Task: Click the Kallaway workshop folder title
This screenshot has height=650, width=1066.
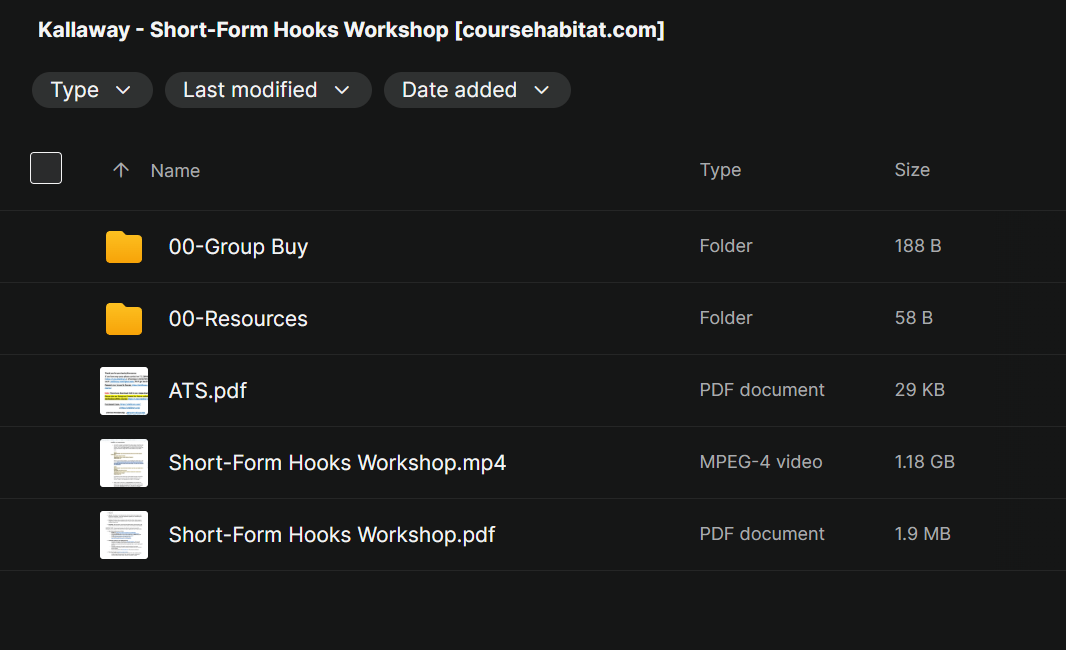Action: coord(351,30)
